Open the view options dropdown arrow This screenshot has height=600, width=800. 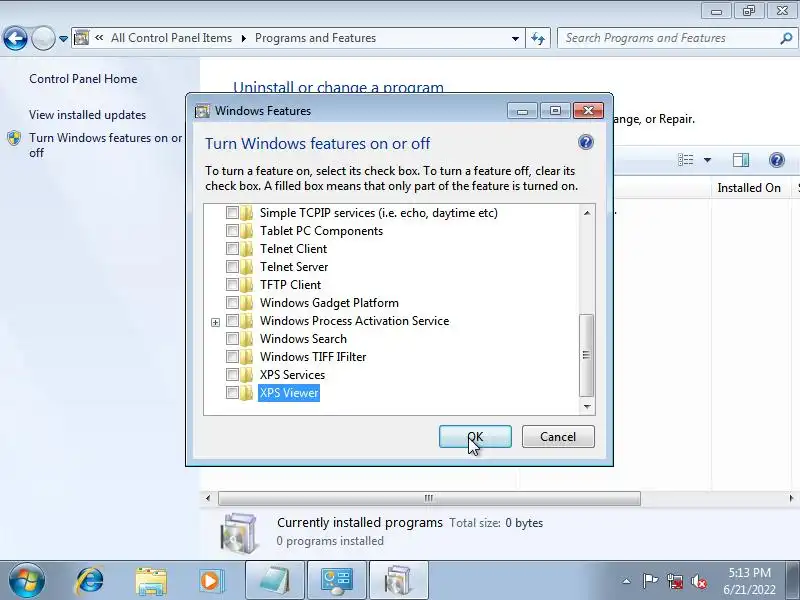[707, 160]
